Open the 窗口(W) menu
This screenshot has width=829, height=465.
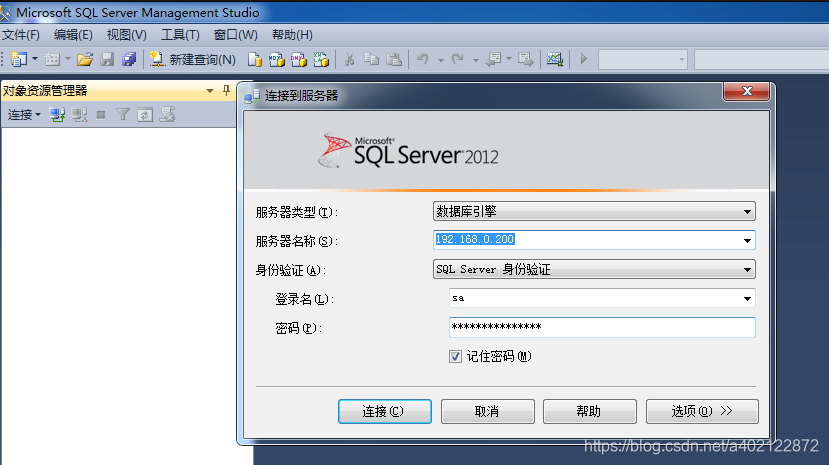tap(235, 35)
